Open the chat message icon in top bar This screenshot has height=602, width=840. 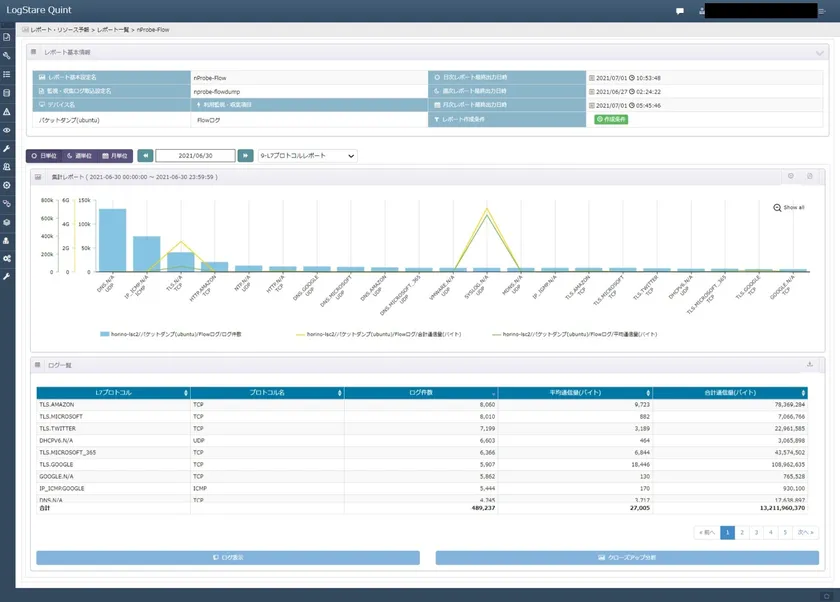[680, 11]
